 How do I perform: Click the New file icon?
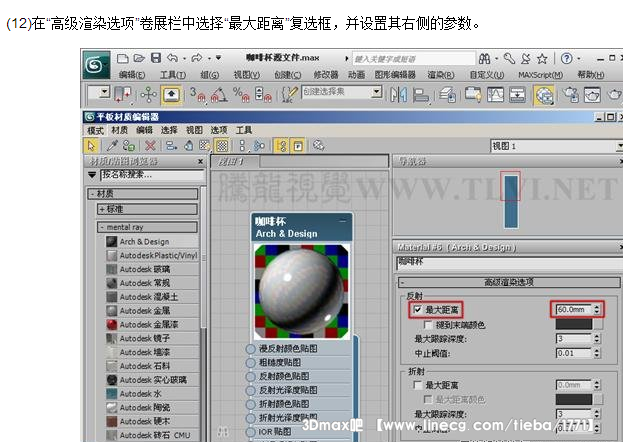click(123, 58)
